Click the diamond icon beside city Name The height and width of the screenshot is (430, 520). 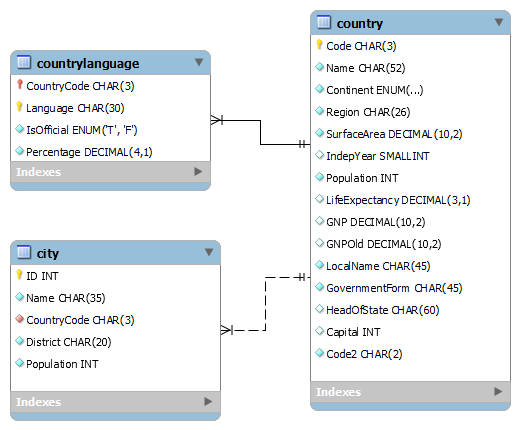click(x=20, y=297)
